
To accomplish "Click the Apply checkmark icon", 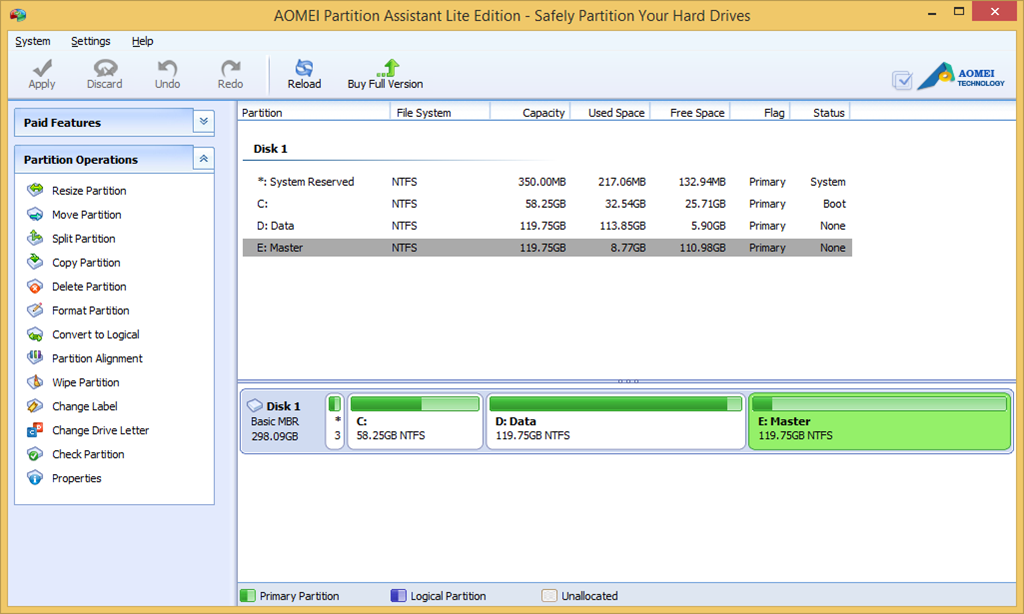I will pos(42,68).
